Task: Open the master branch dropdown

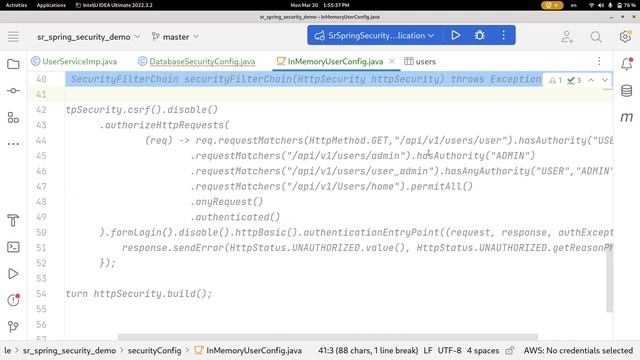Action: coord(175,37)
